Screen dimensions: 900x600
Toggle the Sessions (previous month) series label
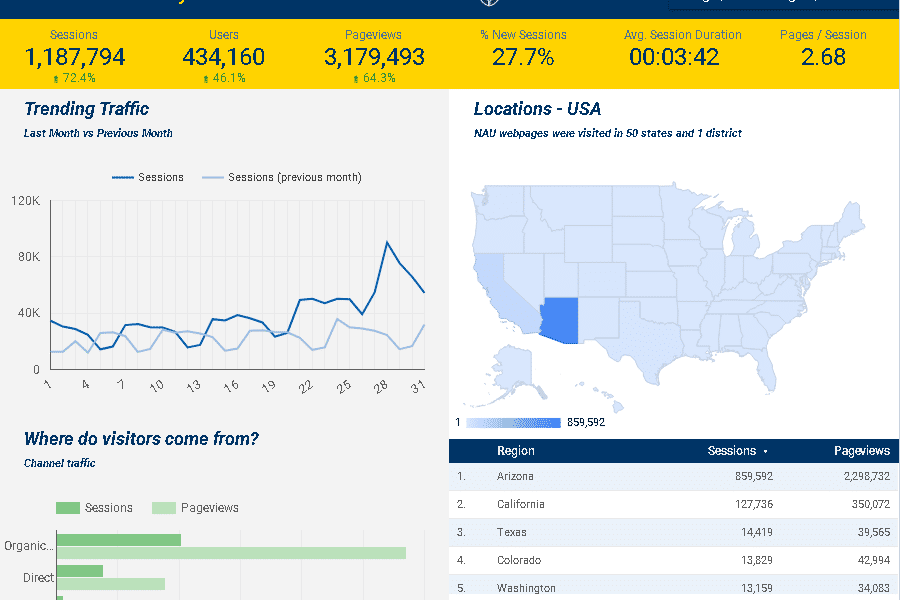pyautogui.click(x=294, y=177)
